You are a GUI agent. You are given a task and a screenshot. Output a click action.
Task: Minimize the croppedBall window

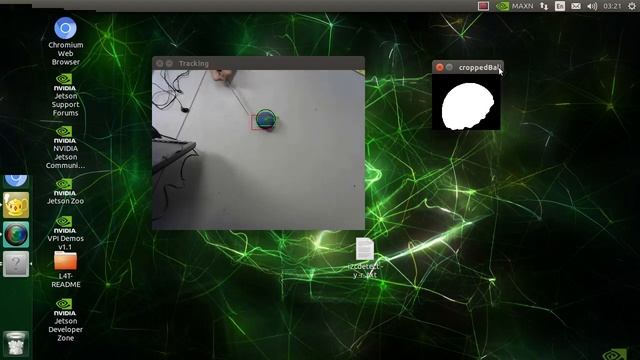click(x=449, y=67)
